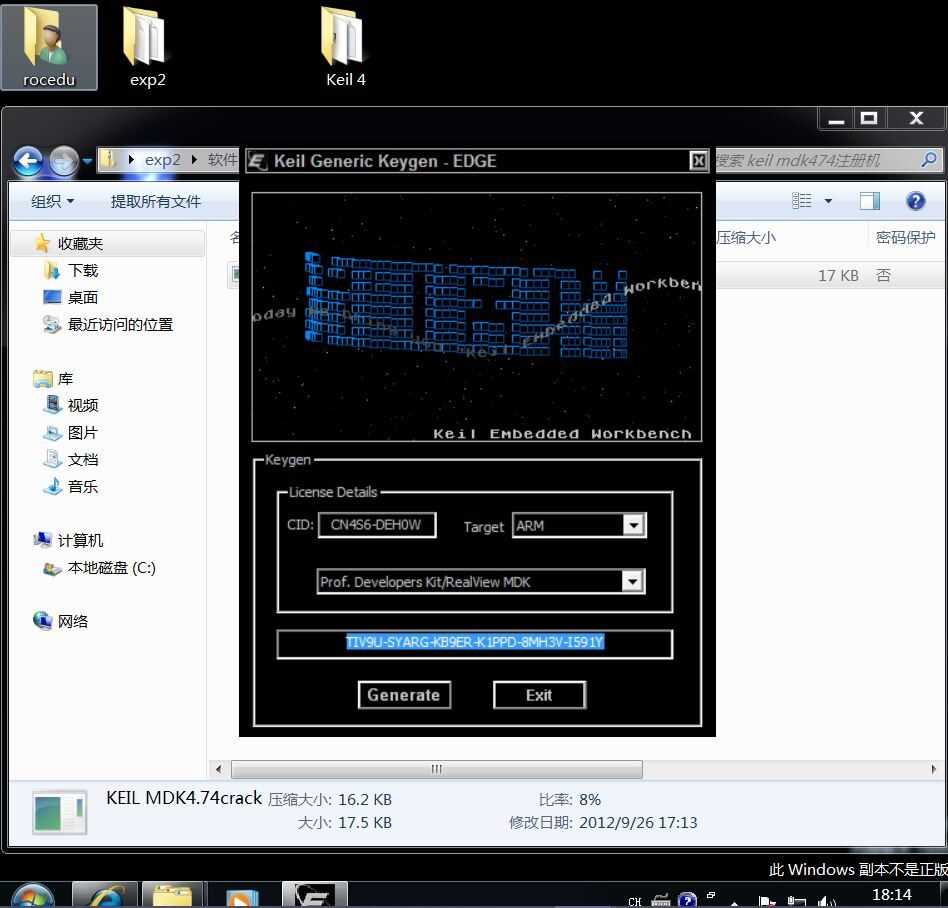Open the Windows Start button
Viewport: 948px width, 908px height.
pos(31,895)
